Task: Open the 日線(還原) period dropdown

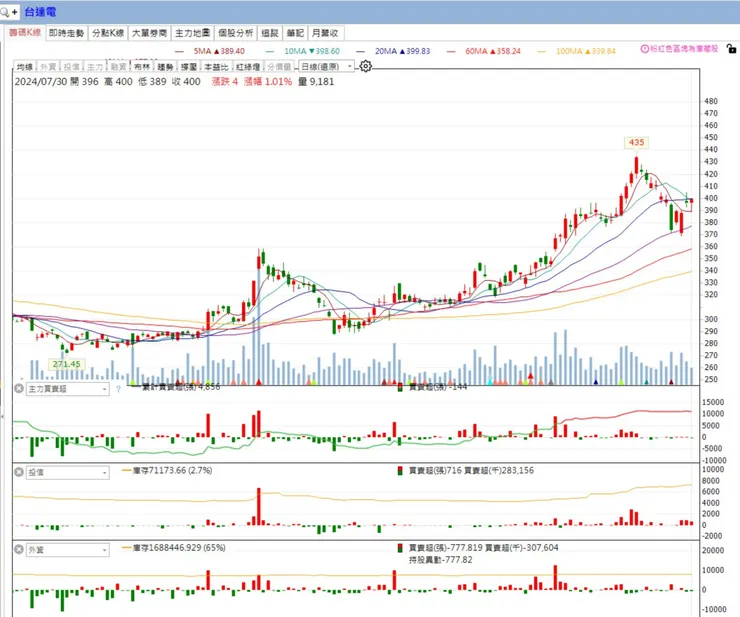Action: pyautogui.click(x=326, y=67)
